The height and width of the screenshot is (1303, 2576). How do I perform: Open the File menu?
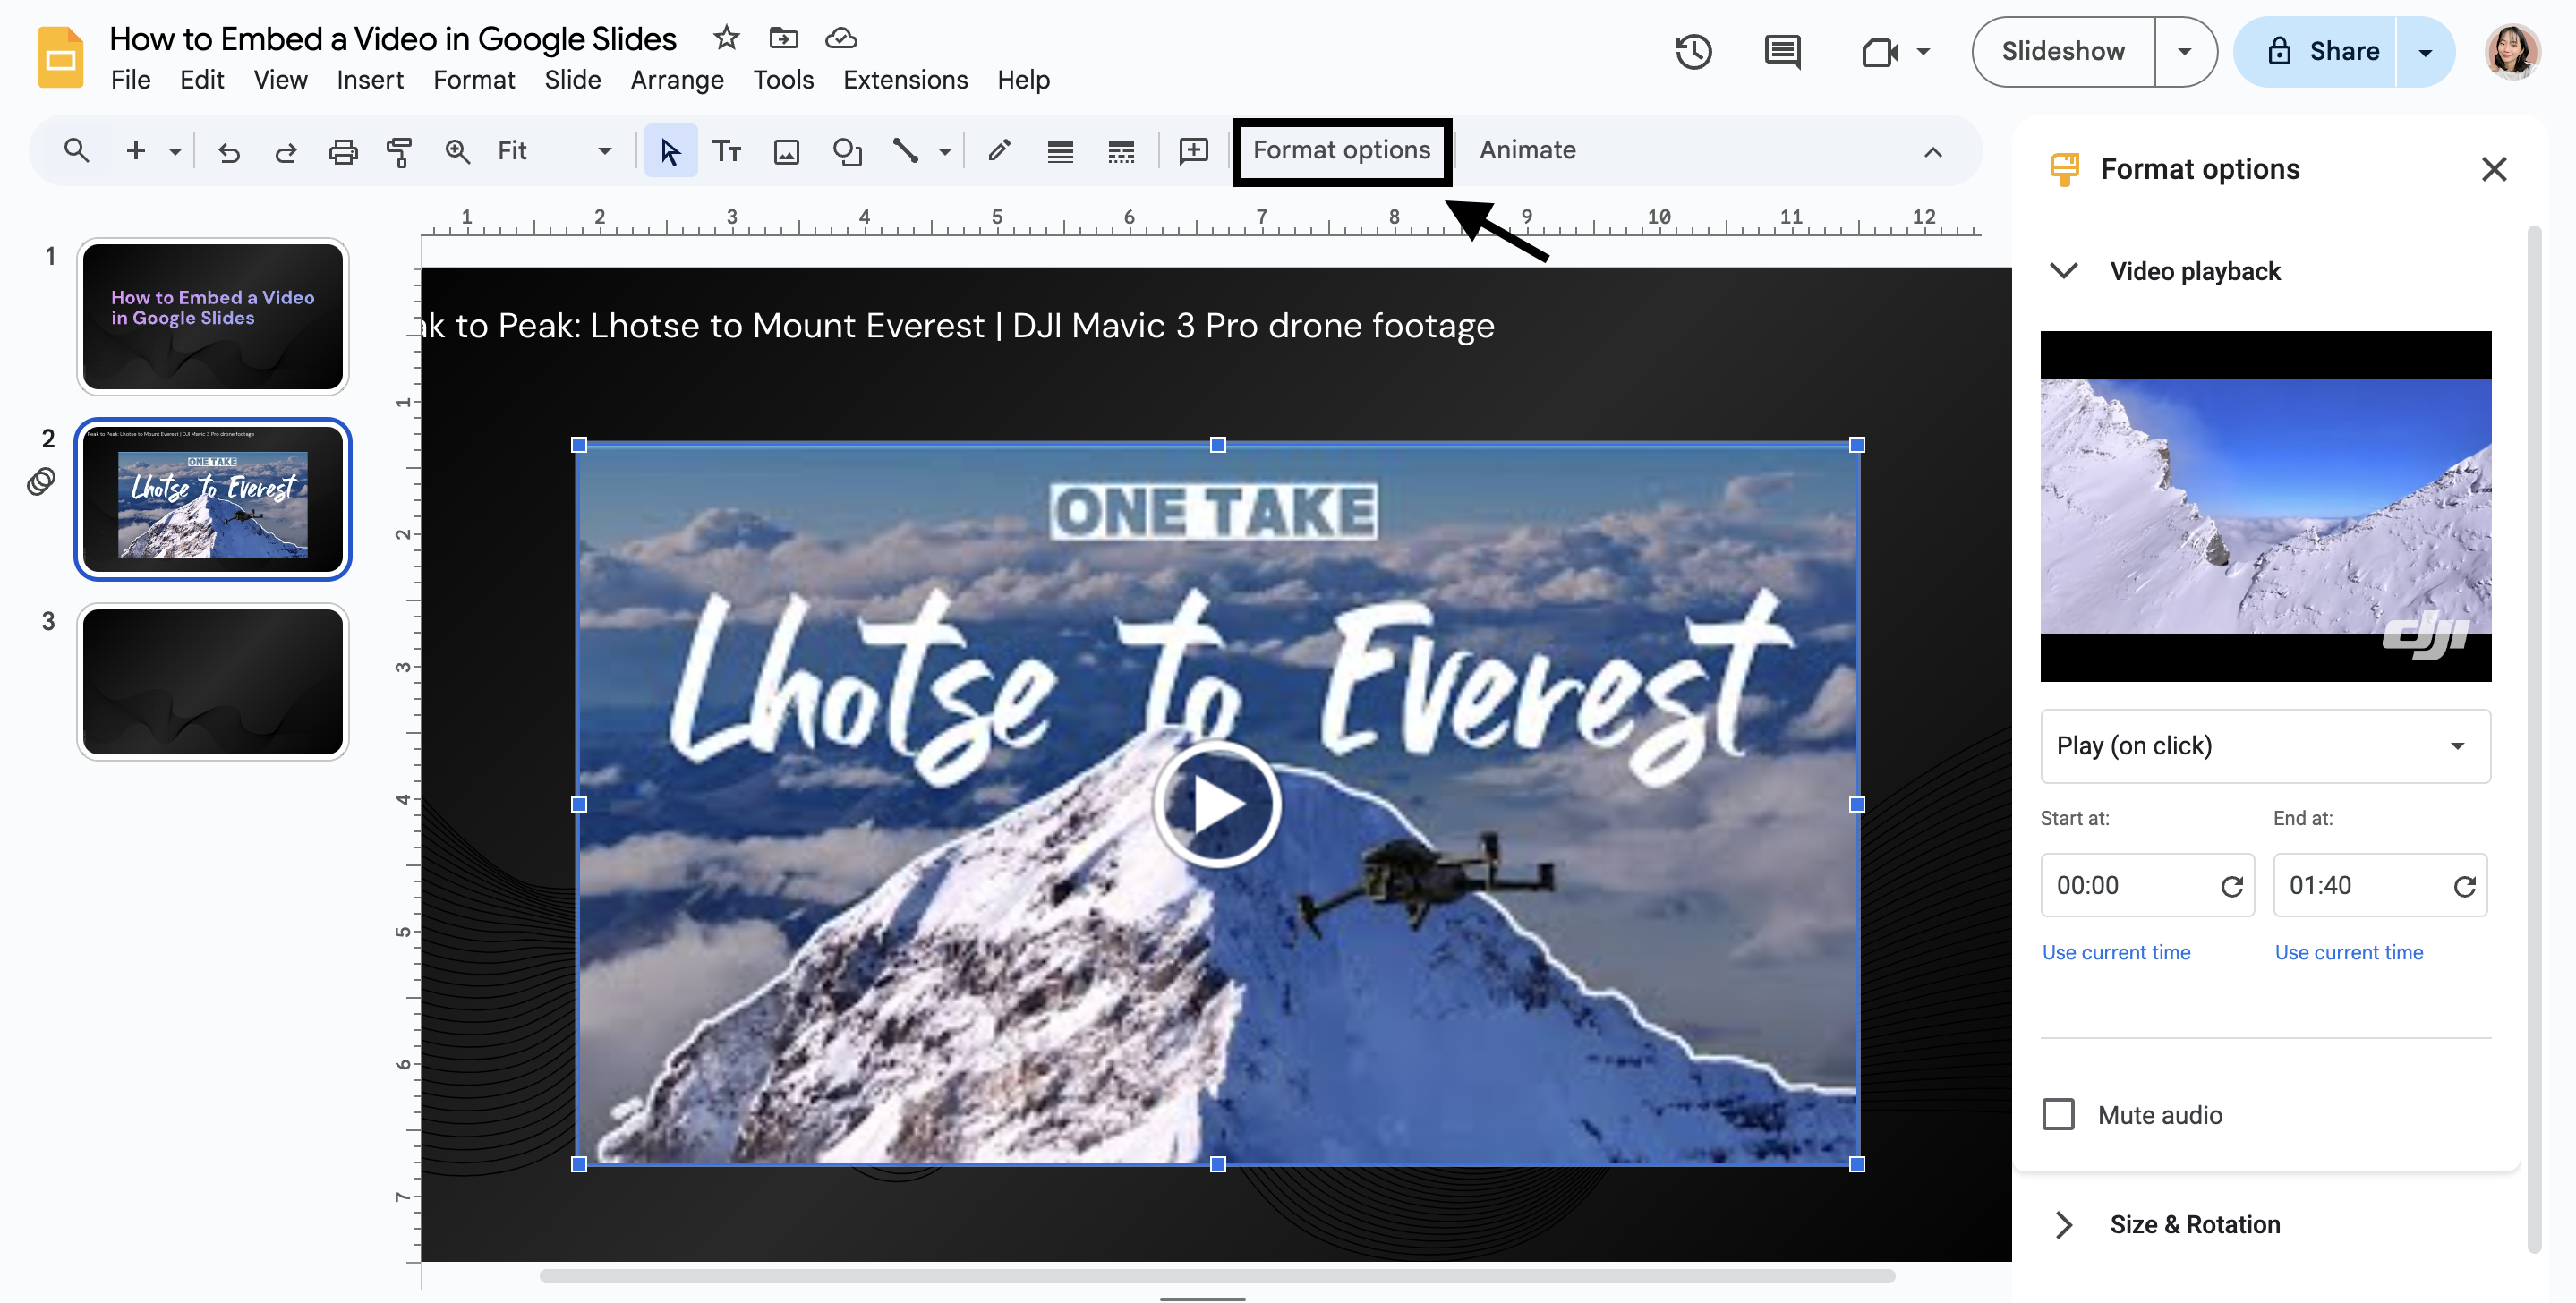[x=131, y=80]
